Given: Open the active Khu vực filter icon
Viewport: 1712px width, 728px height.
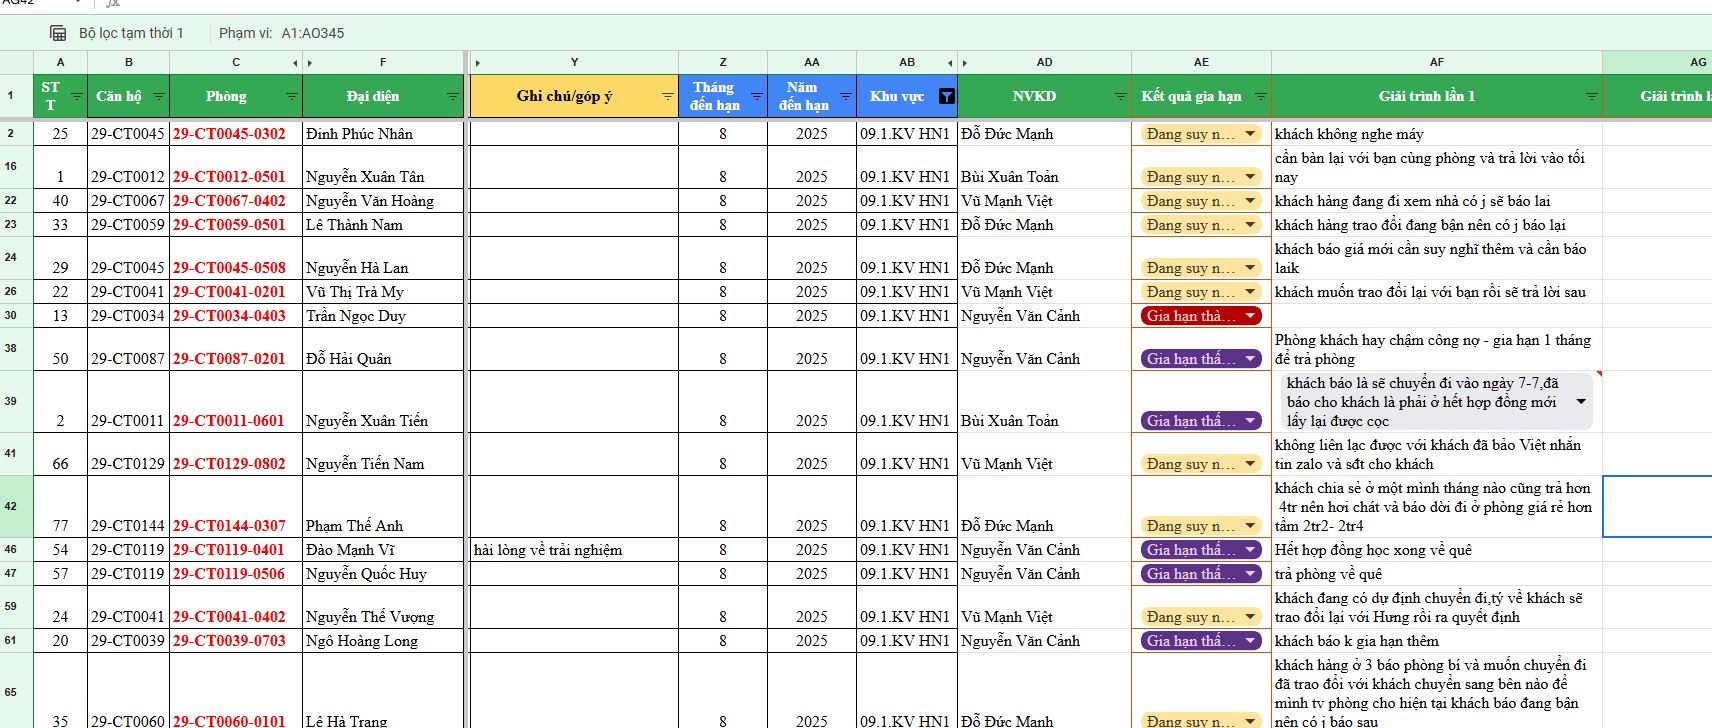Looking at the screenshot, I should coord(946,97).
